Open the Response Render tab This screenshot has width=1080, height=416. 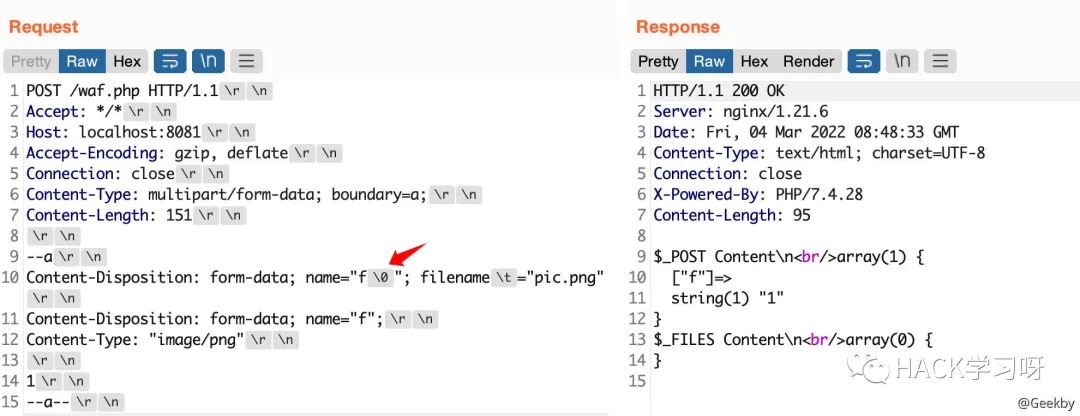click(809, 61)
